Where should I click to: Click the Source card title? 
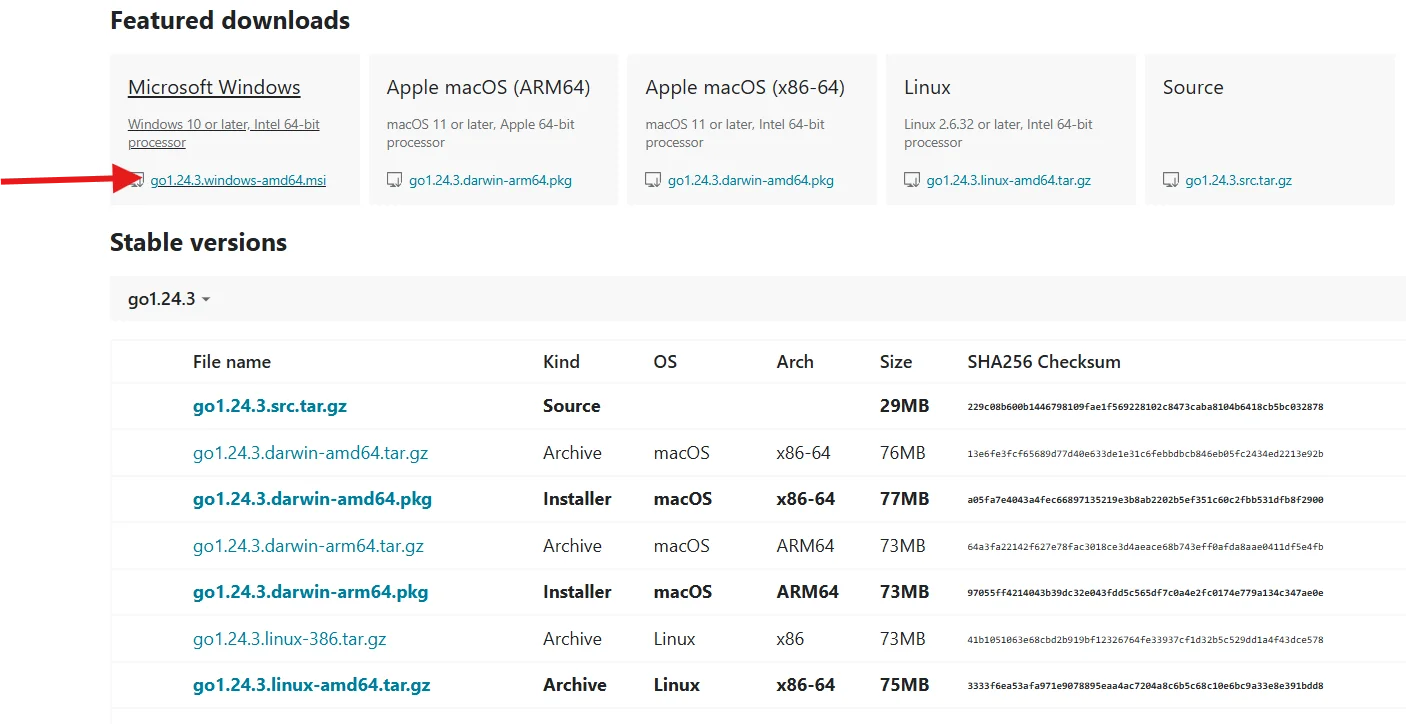(1193, 87)
